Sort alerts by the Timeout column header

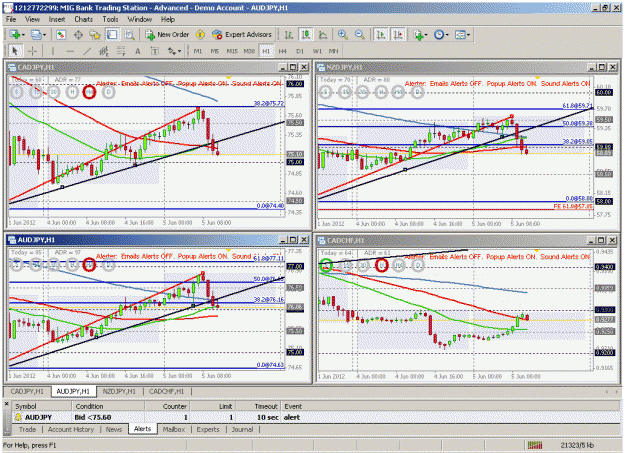click(x=258, y=406)
